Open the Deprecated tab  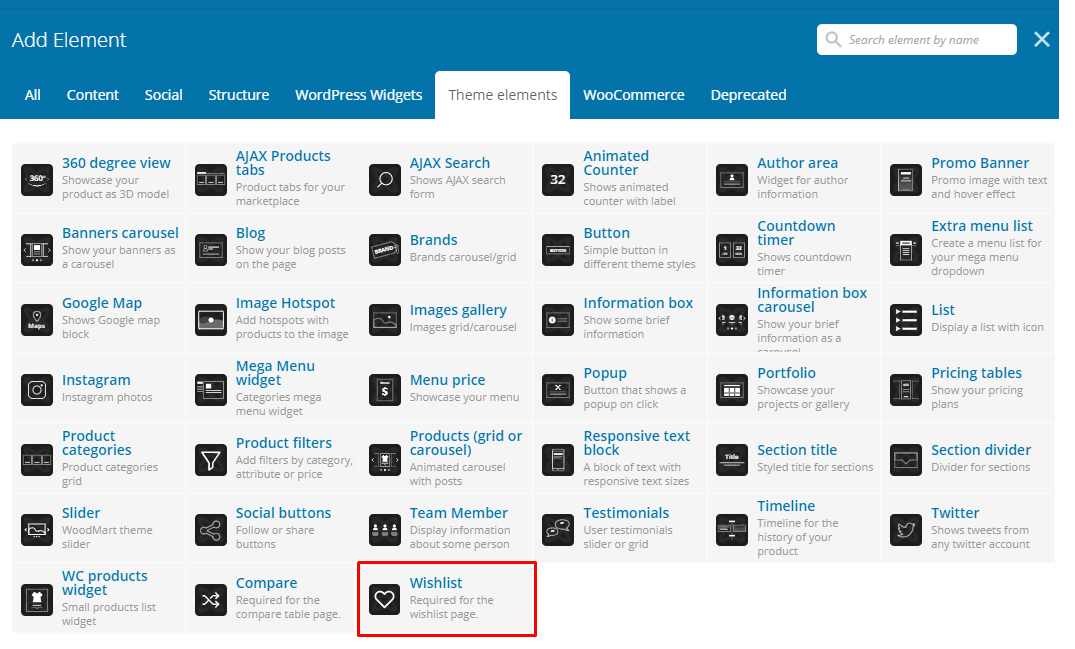(748, 95)
